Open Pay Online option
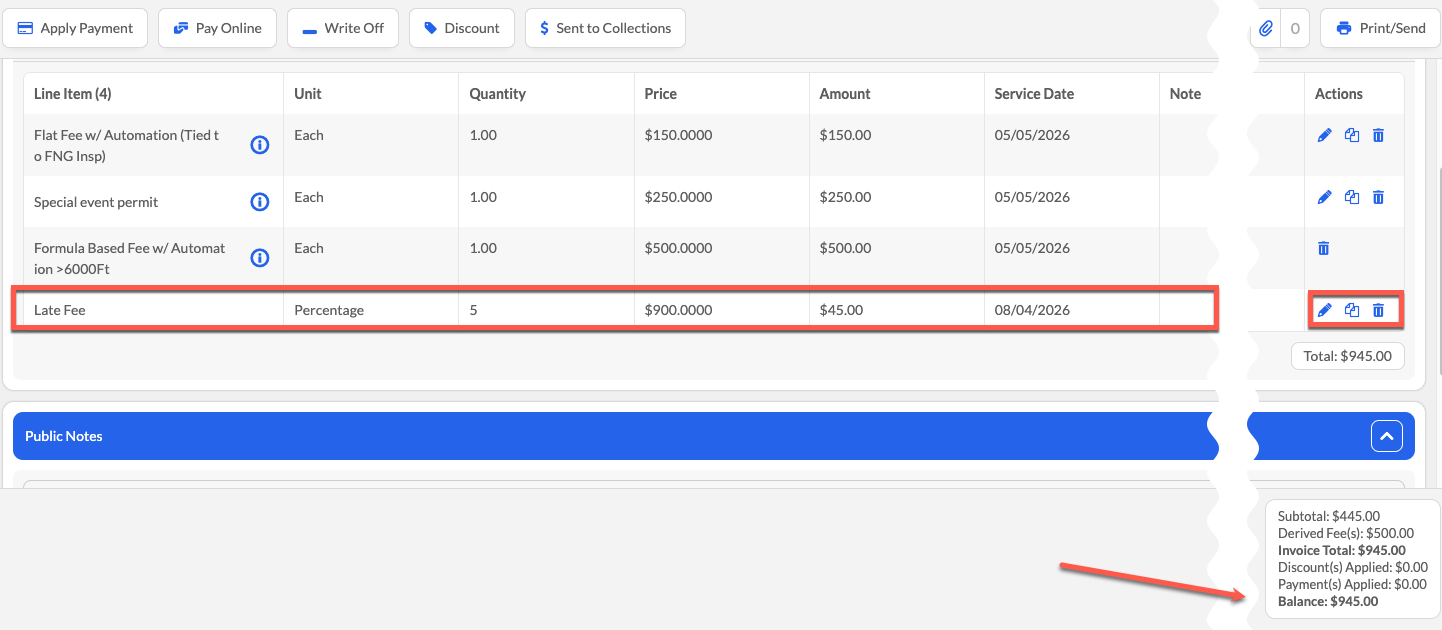Viewport: 1442px width, 630px height. tap(217, 28)
